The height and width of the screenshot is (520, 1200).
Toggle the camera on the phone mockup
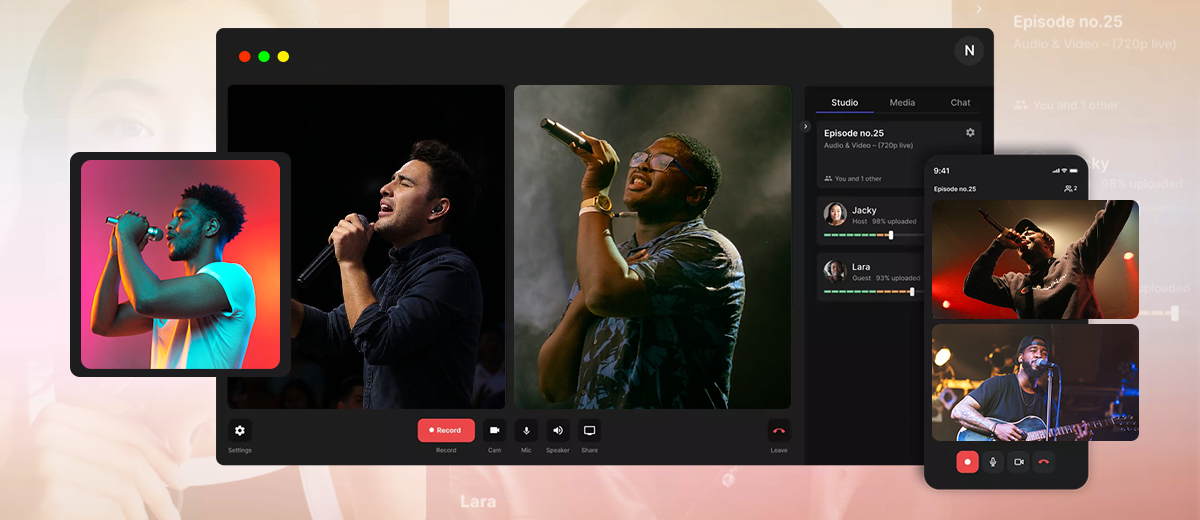tap(1019, 462)
